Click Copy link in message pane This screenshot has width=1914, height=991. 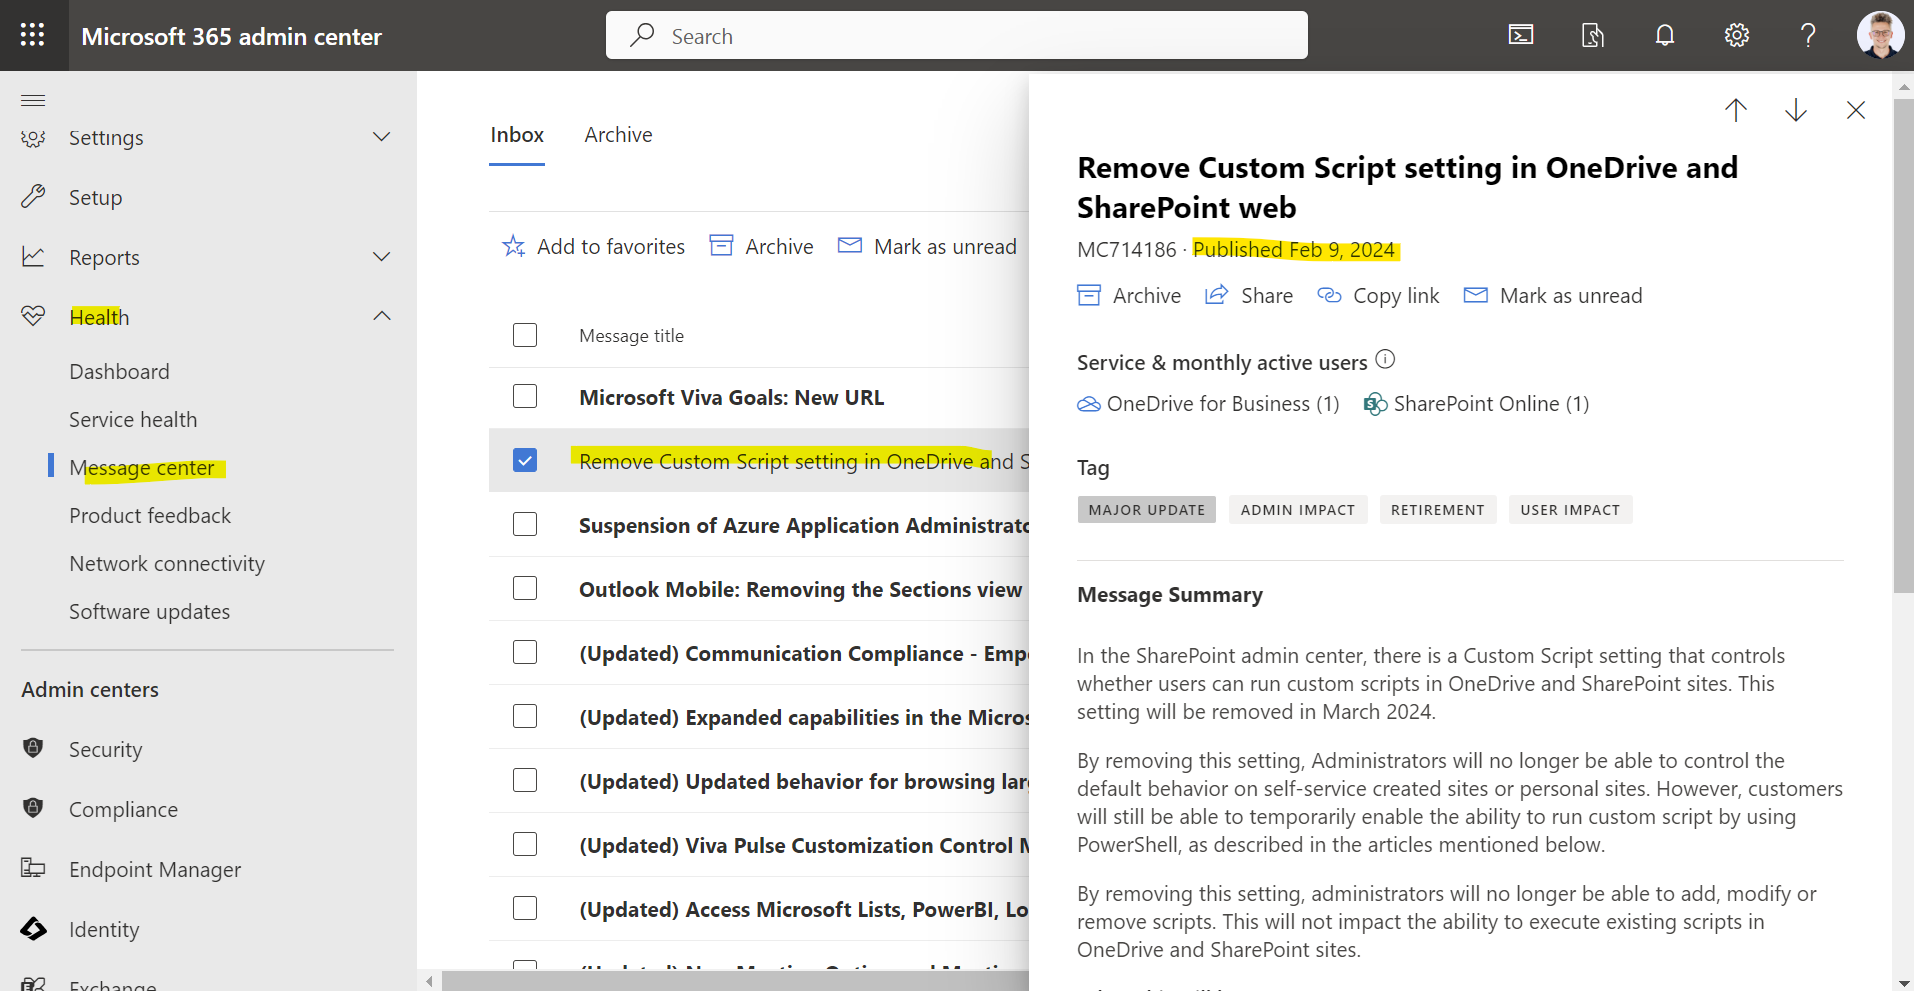[1378, 296]
